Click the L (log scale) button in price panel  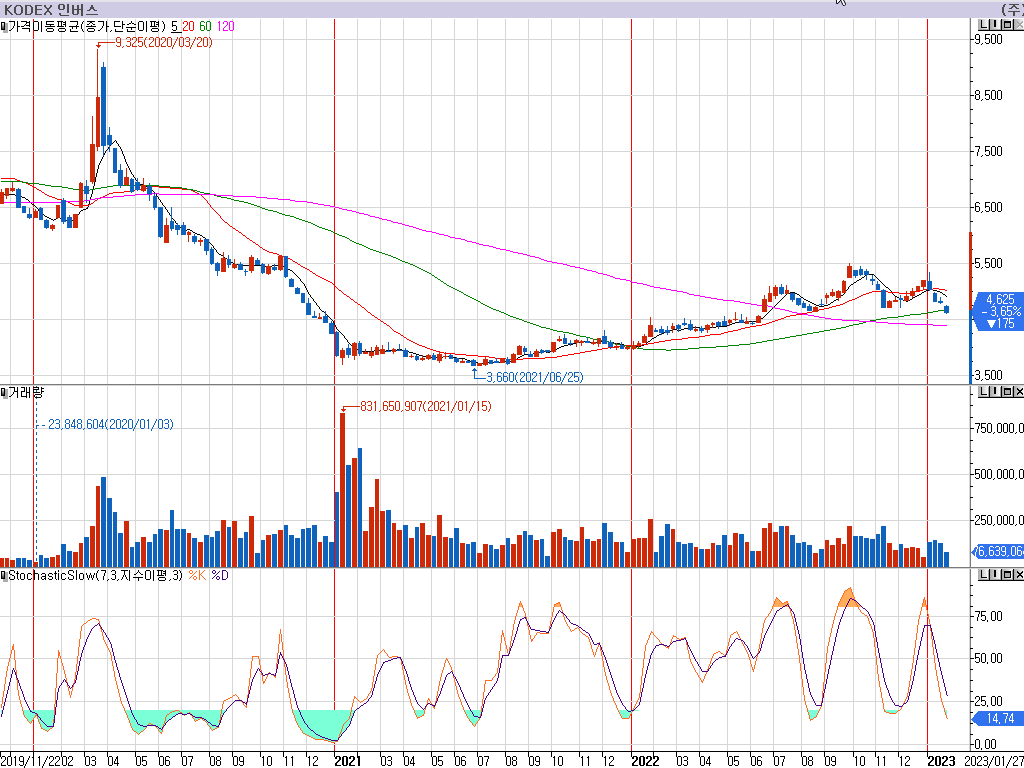(x=984, y=25)
